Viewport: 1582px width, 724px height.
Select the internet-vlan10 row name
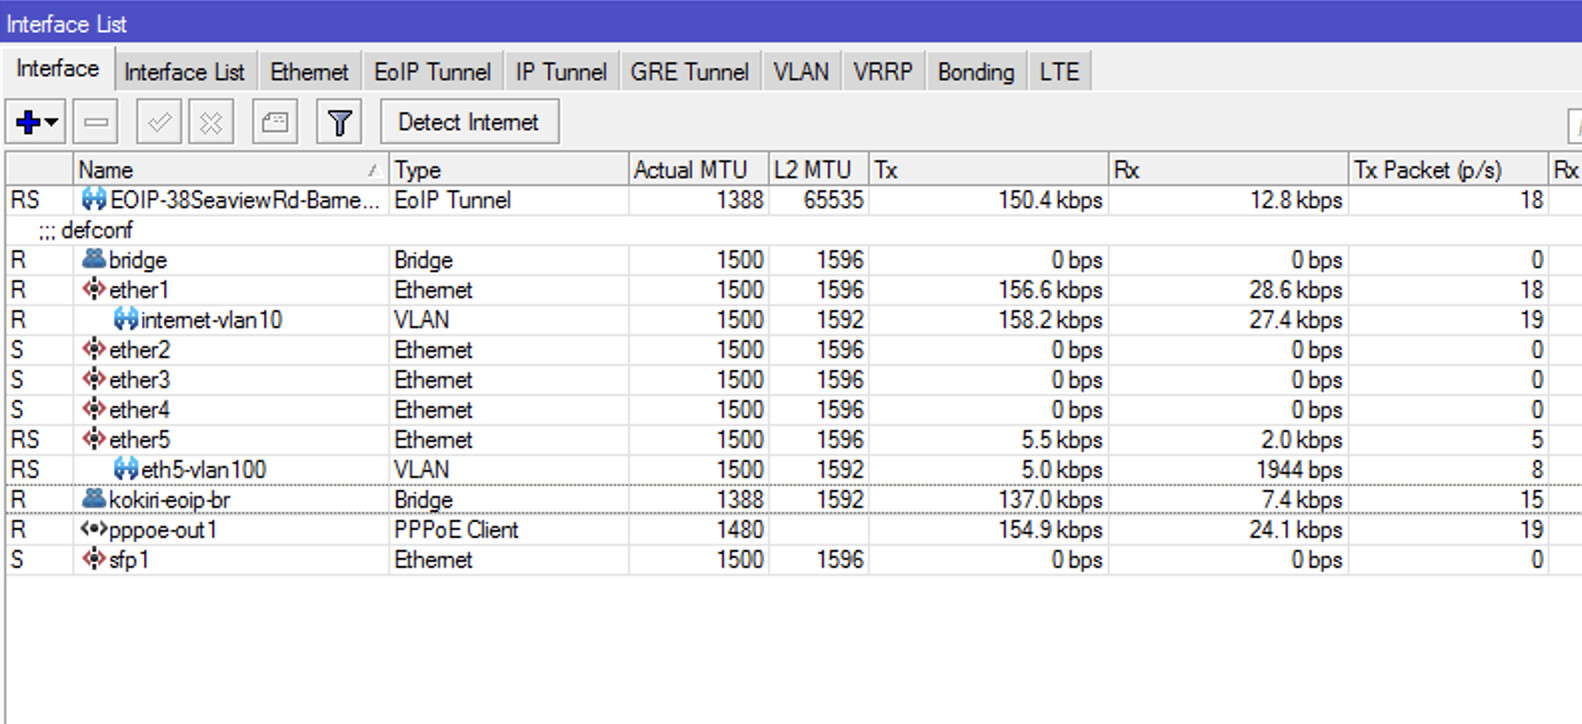click(211, 320)
